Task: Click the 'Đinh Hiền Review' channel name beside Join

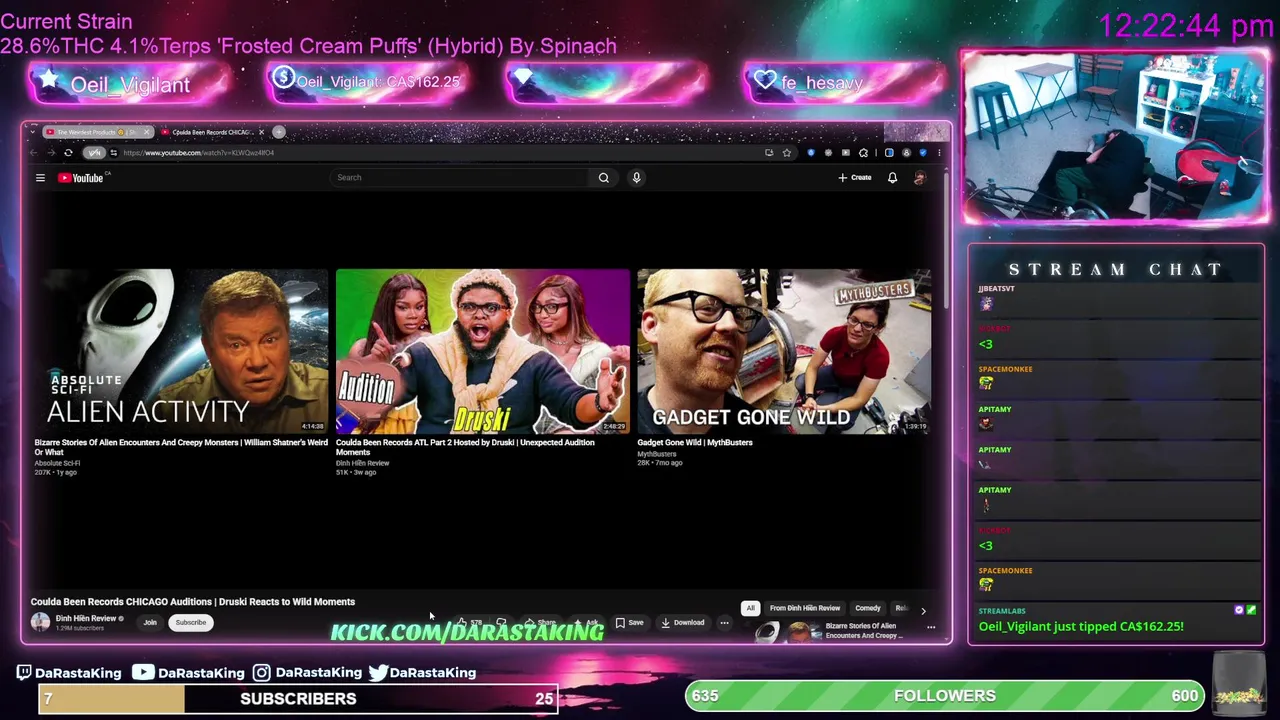Action: 86,619
